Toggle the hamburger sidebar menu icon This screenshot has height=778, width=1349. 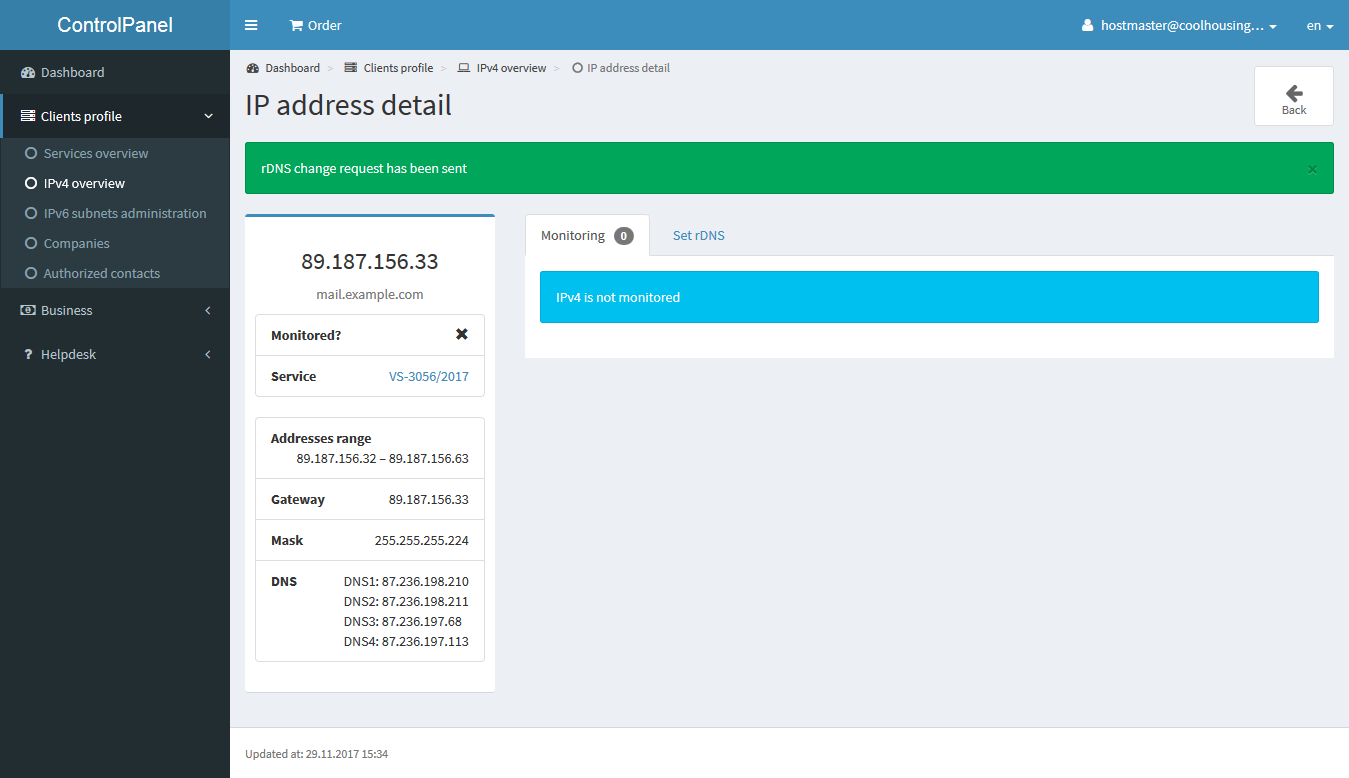[251, 25]
